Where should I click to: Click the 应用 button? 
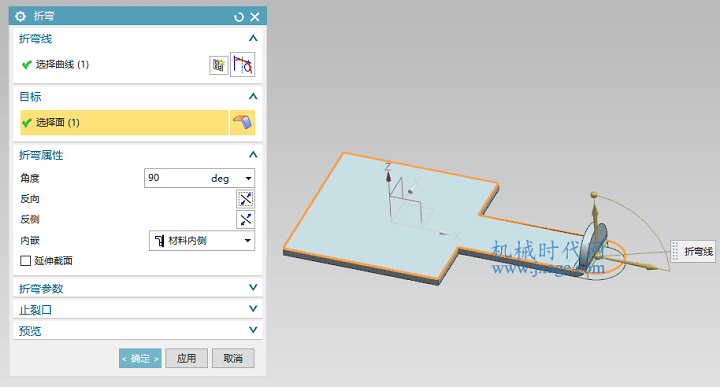(186, 358)
